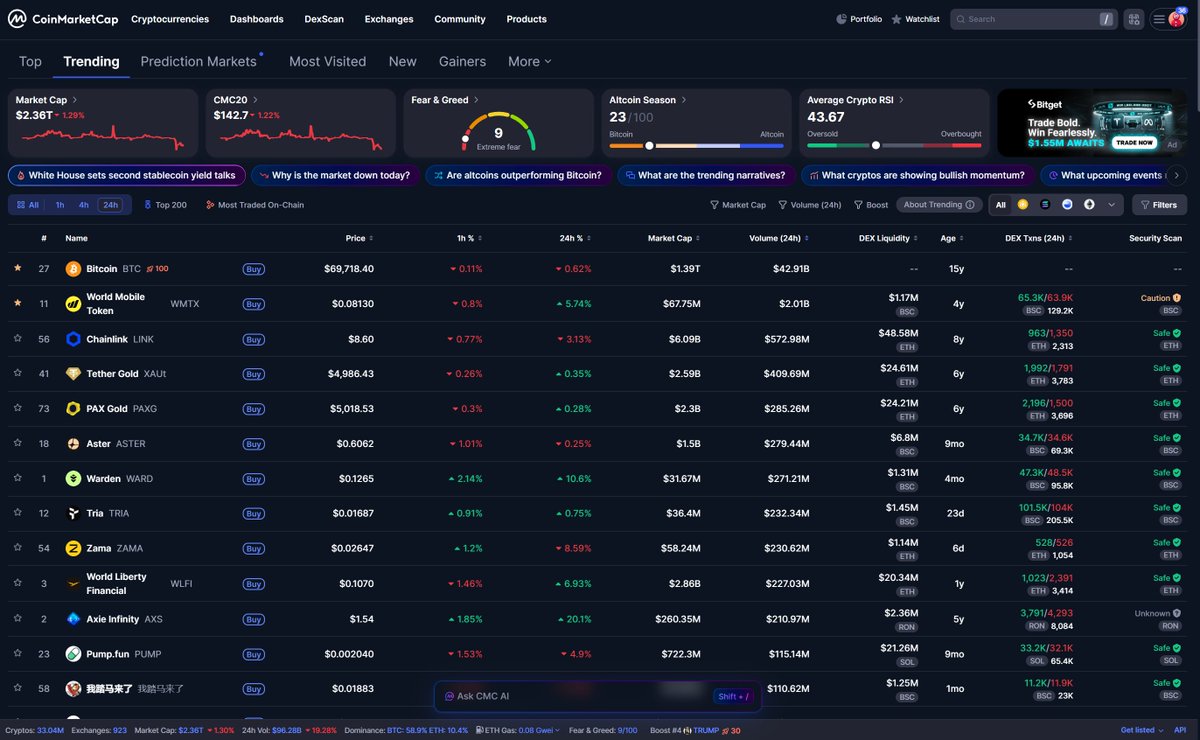Open Get listed dropdown in footer

(x=1142, y=730)
